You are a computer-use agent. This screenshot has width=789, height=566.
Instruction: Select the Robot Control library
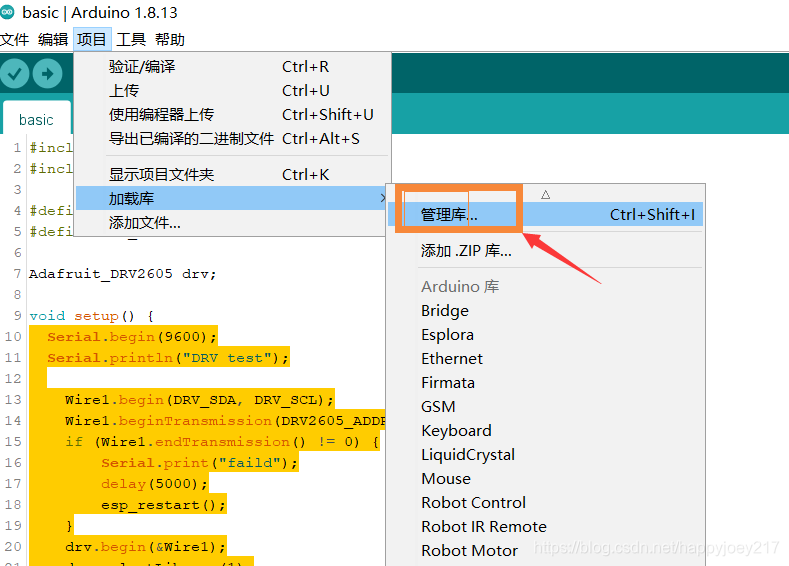[x=546, y=503]
